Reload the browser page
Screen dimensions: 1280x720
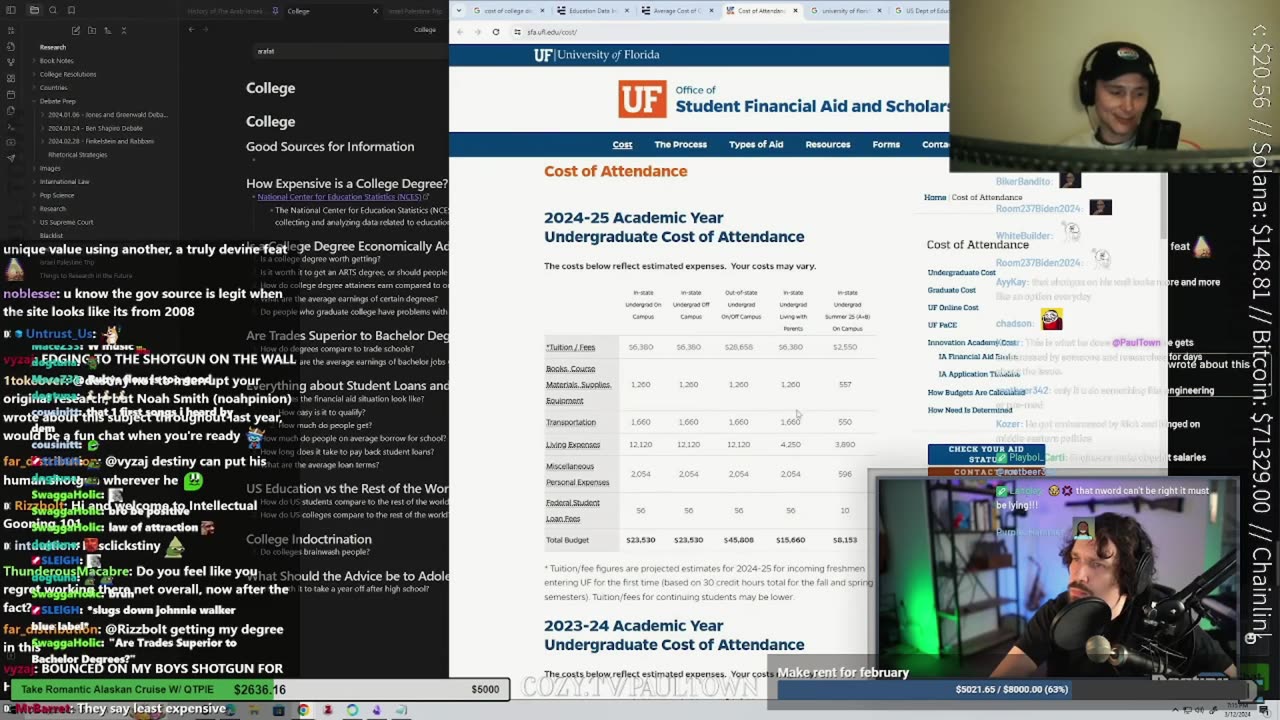pos(496,32)
